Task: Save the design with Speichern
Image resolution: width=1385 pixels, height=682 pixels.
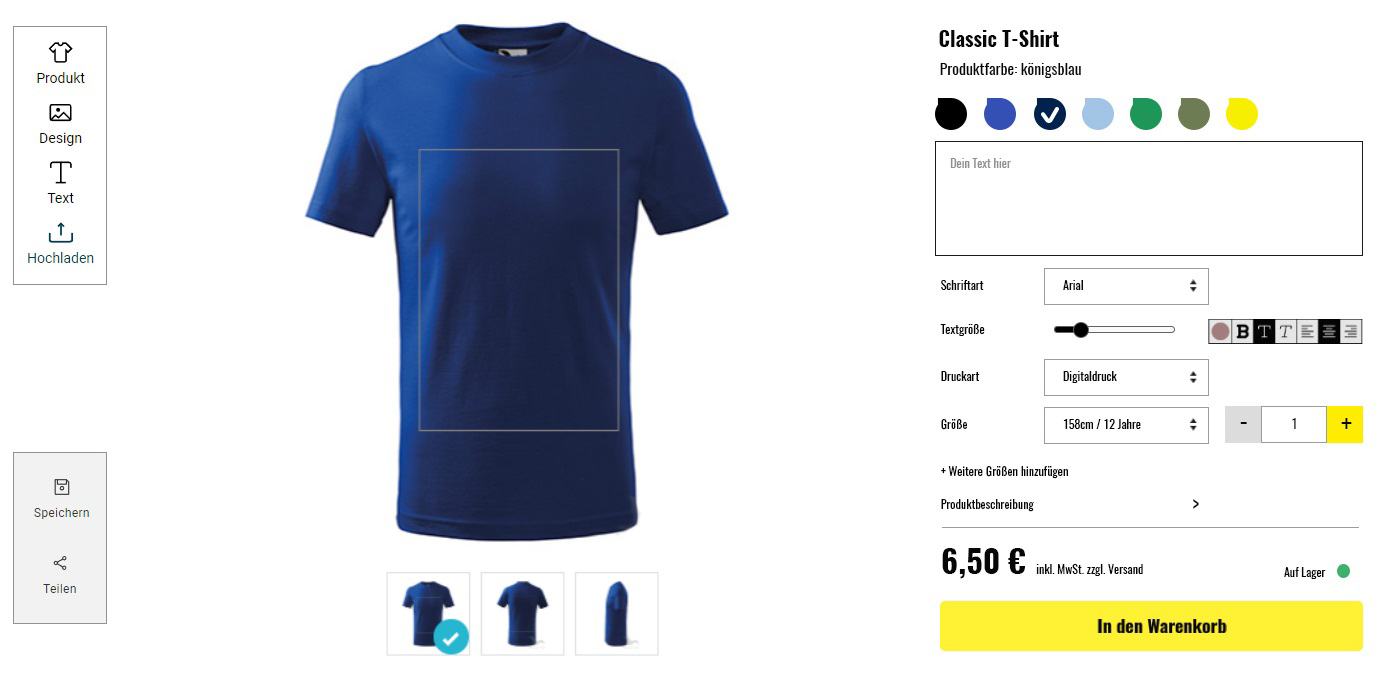Action: [61, 499]
